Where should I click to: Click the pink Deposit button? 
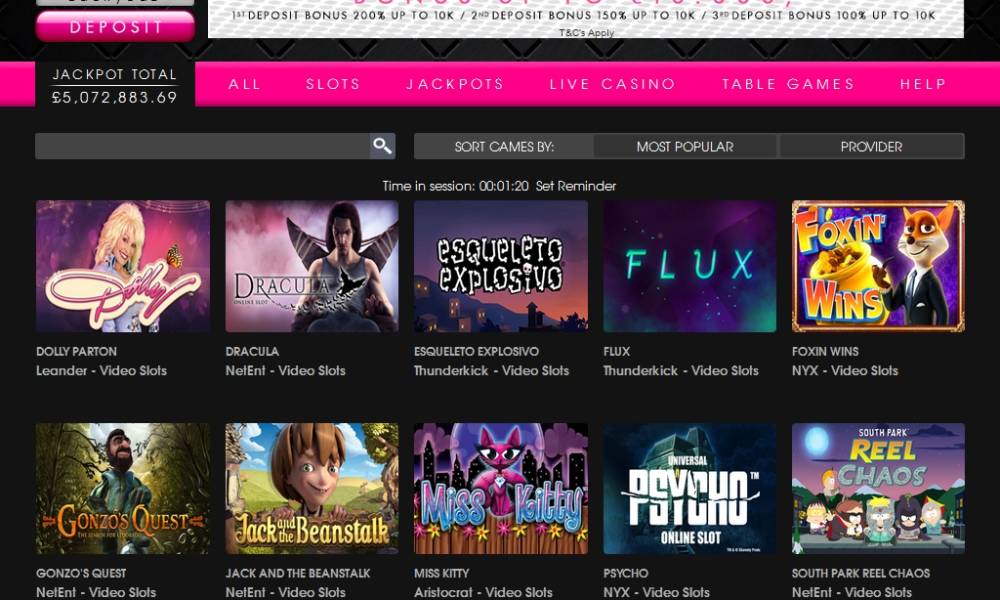pos(115,27)
